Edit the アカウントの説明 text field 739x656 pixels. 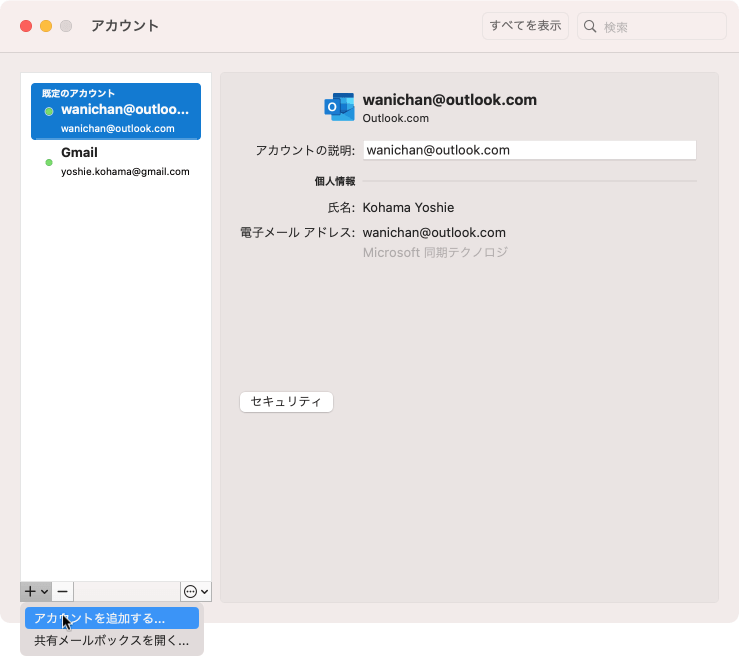tap(529, 150)
